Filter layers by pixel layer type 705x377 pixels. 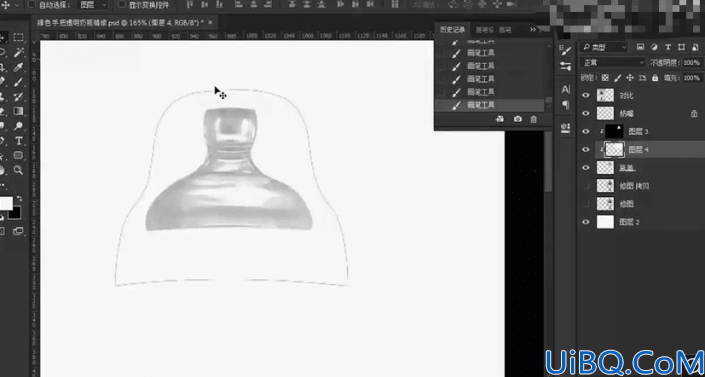point(641,47)
